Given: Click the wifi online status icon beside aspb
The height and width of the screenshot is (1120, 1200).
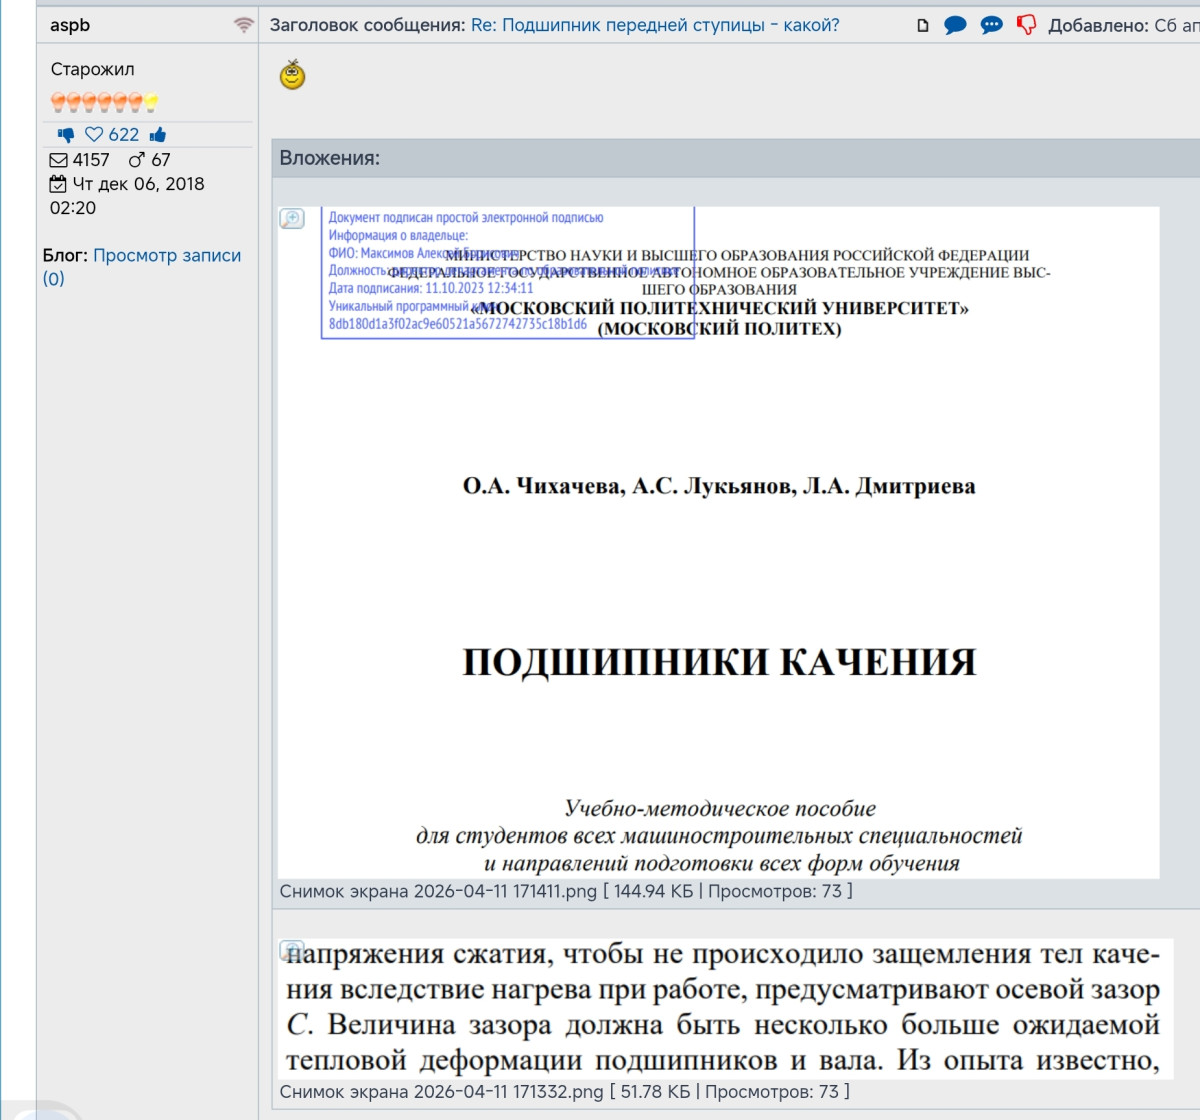Looking at the screenshot, I should tap(244, 26).
